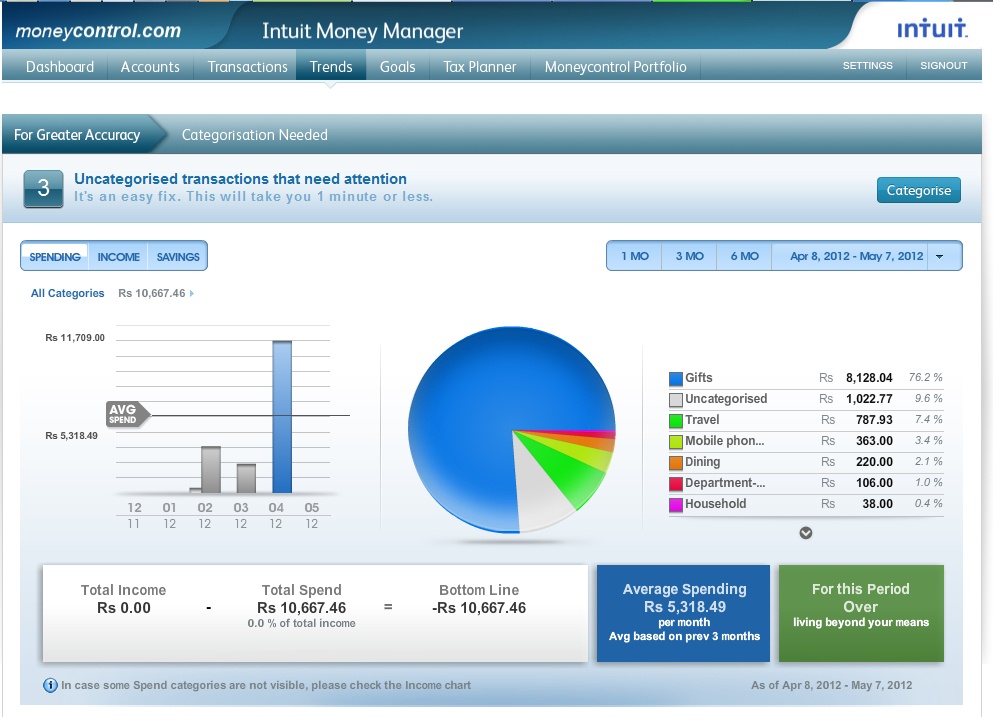
Task: Open the Moneycontrol Portfolio tab
Action: [x=616, y=67]
